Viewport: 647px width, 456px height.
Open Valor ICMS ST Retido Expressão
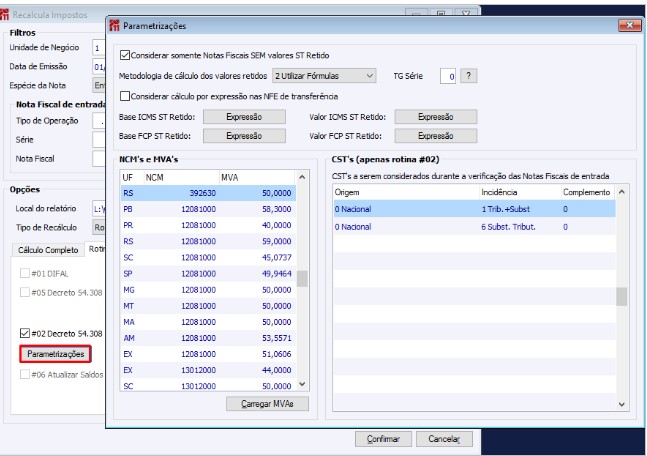pyautogui.click(x=436, y=117)
